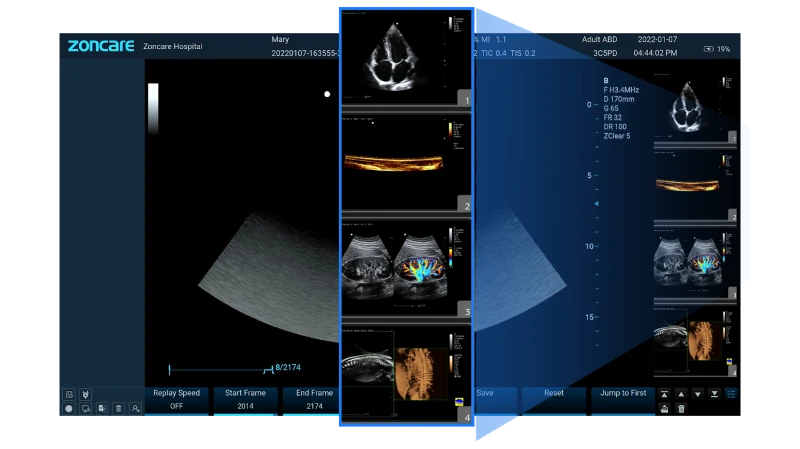Screen dimensions: 800x449
Task: Click the focus position arrow on depth scale
Action: [x=596, y=204]
